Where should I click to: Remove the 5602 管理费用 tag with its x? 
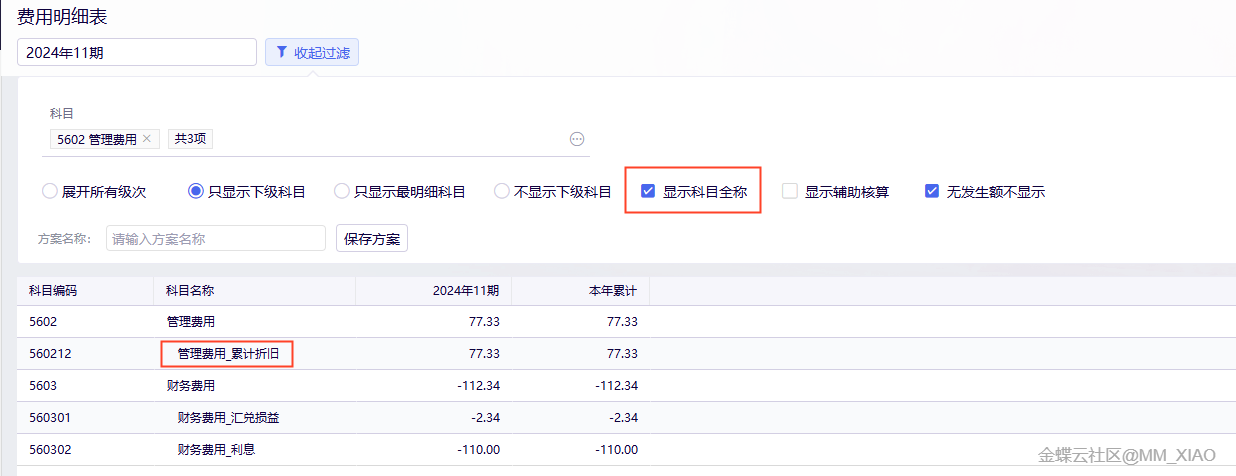[x=147, y=139]
